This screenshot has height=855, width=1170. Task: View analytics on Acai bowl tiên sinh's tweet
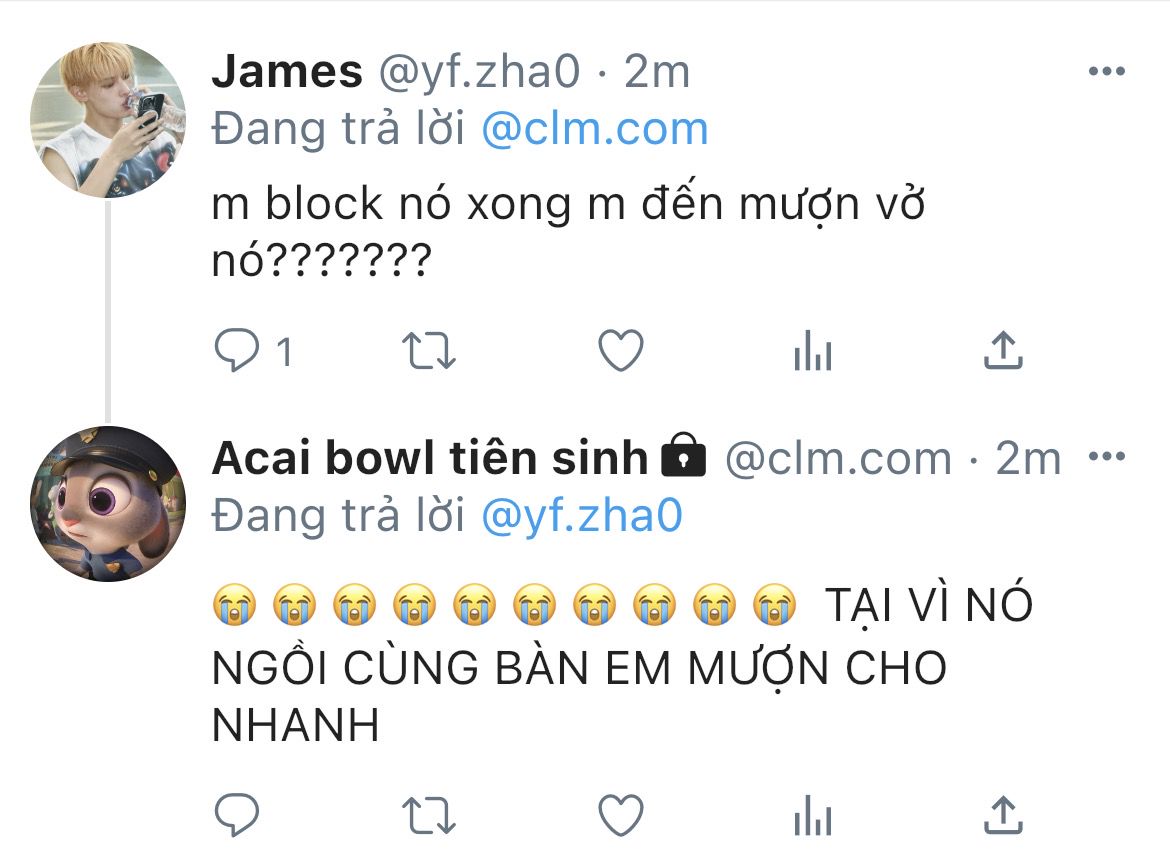coord(813,815)
